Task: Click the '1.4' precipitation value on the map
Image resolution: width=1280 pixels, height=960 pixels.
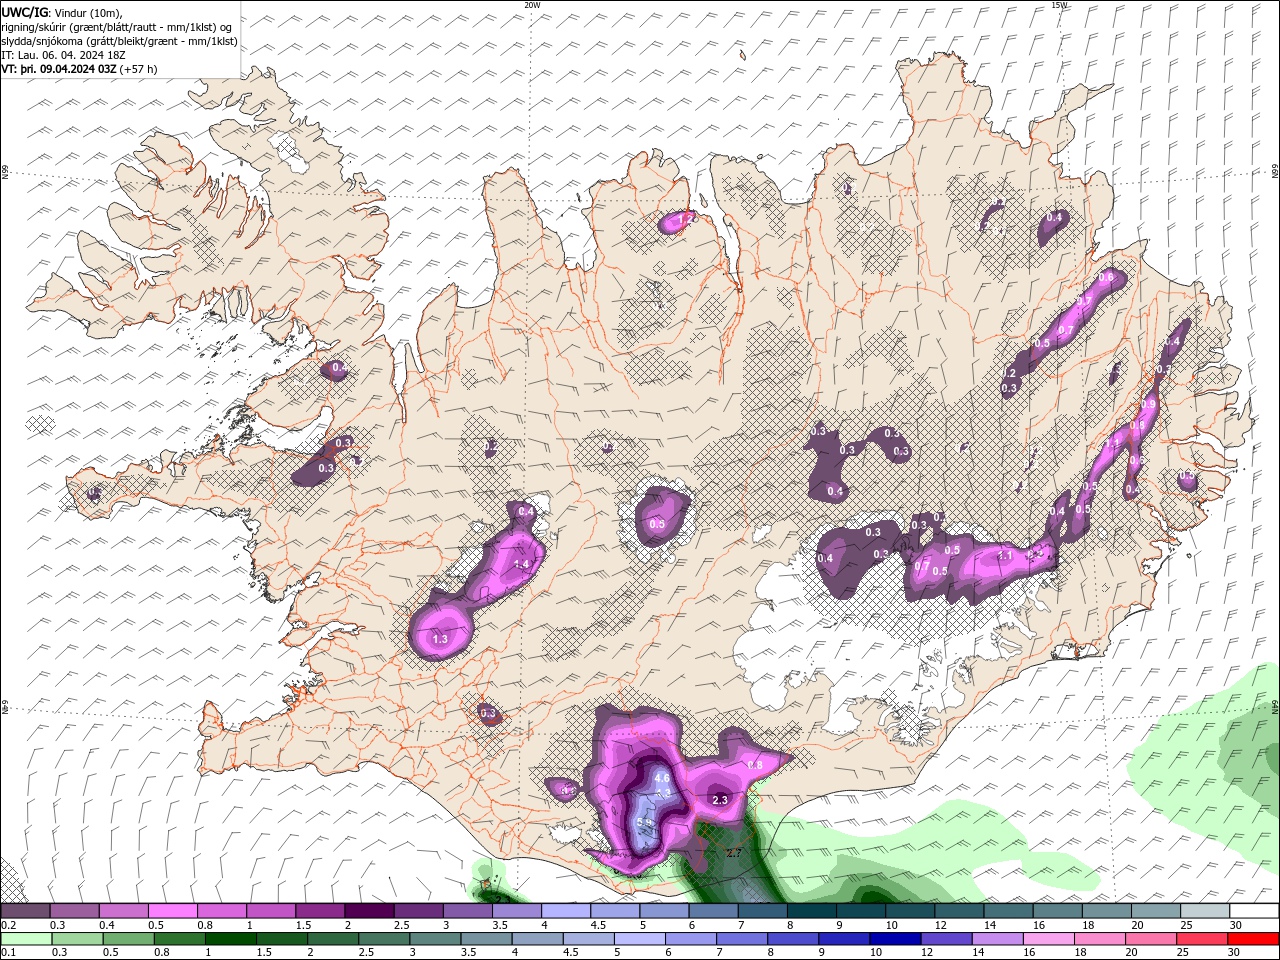Action: click(x=521, y=564)
